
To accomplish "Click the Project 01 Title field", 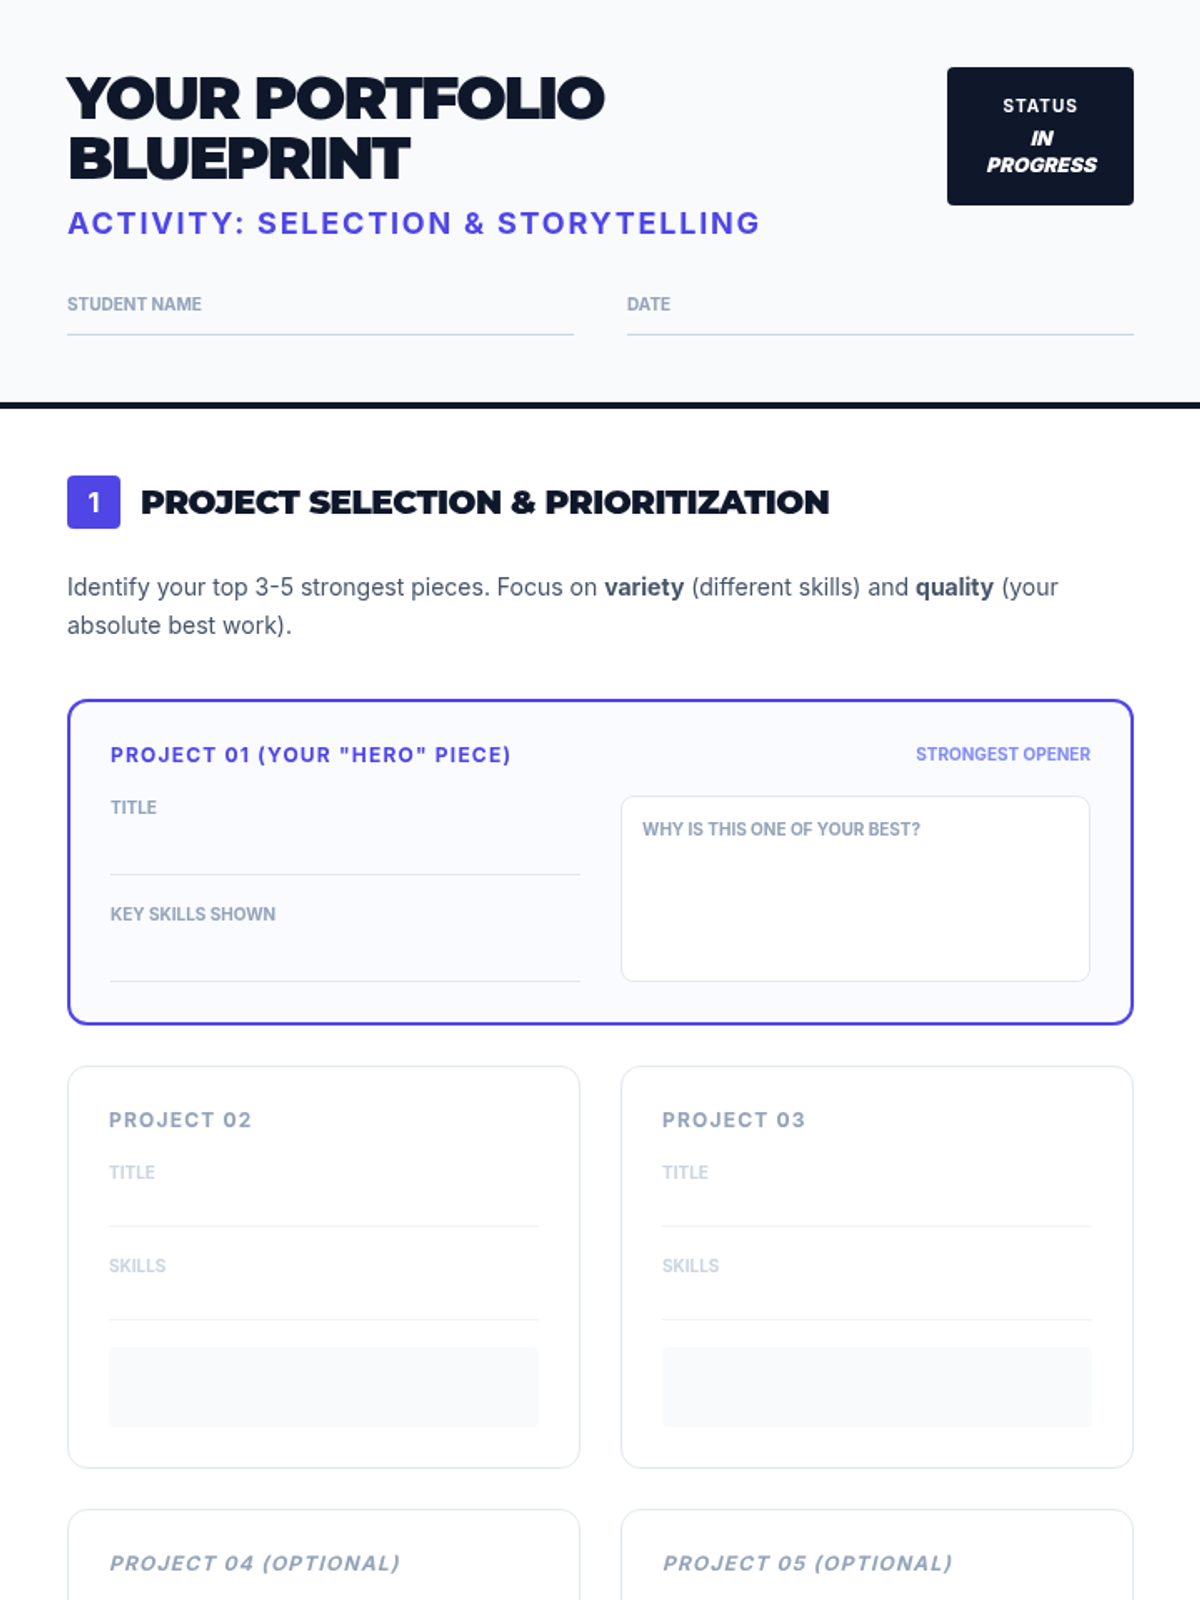I will pos(345,836).
